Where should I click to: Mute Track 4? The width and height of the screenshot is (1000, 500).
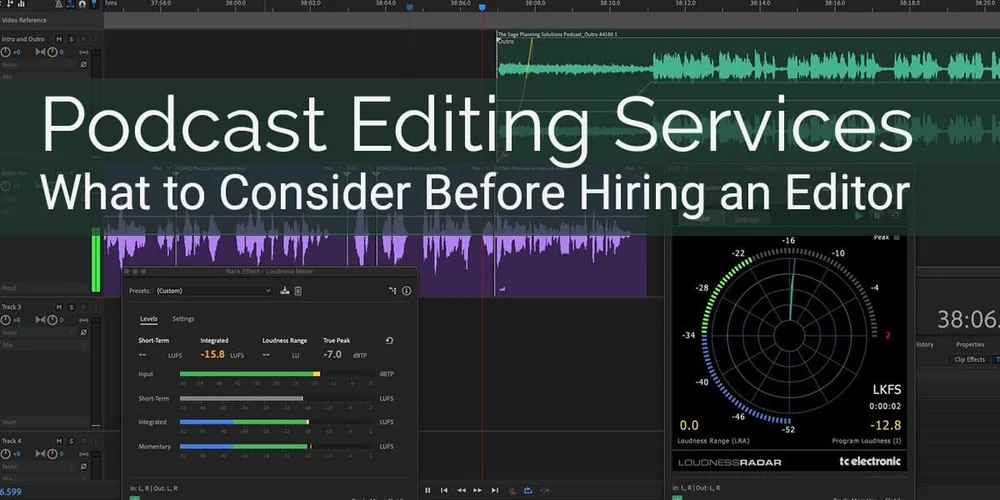59,441
